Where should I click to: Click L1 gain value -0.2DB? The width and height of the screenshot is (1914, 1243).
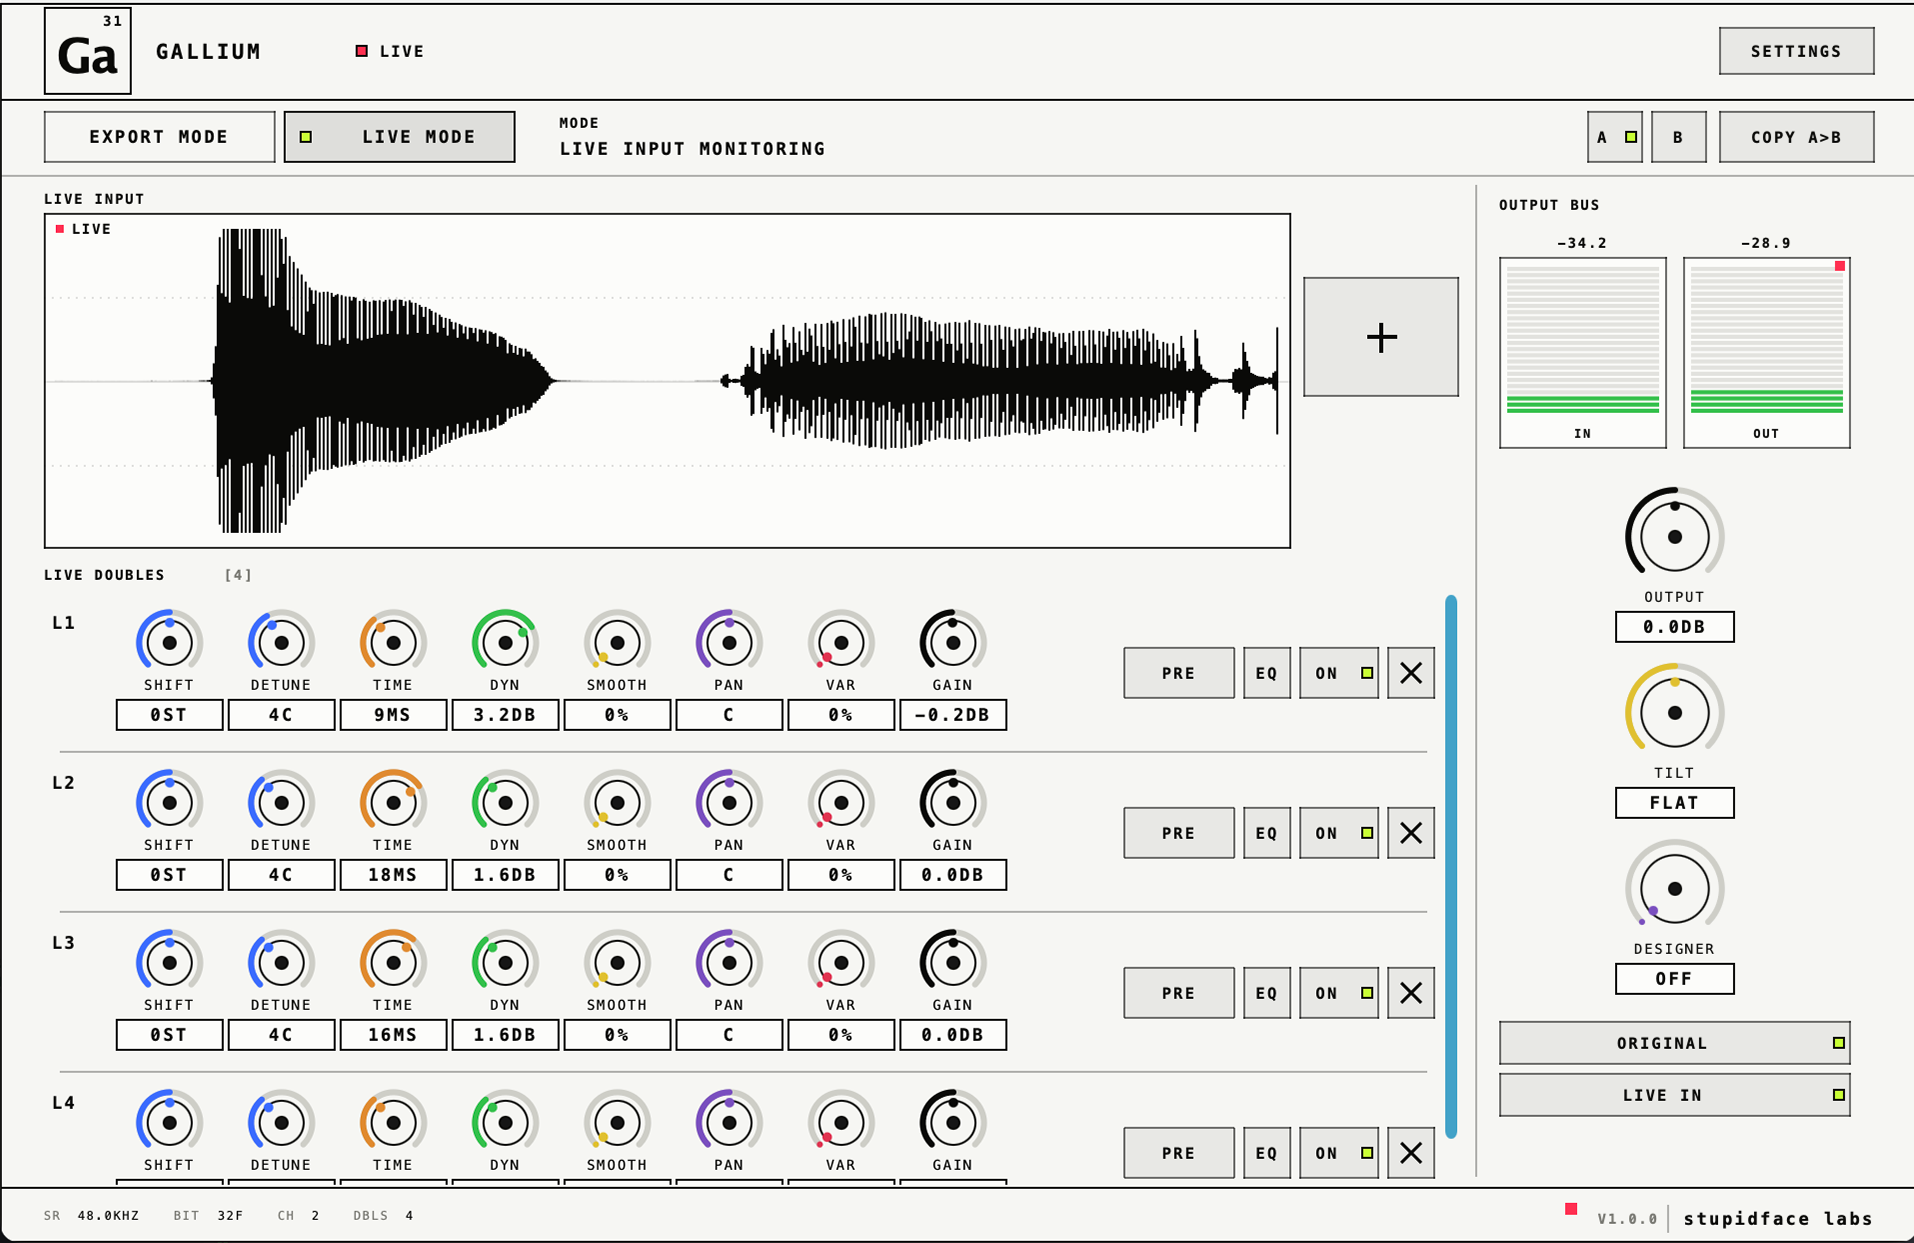click(953, 715)
